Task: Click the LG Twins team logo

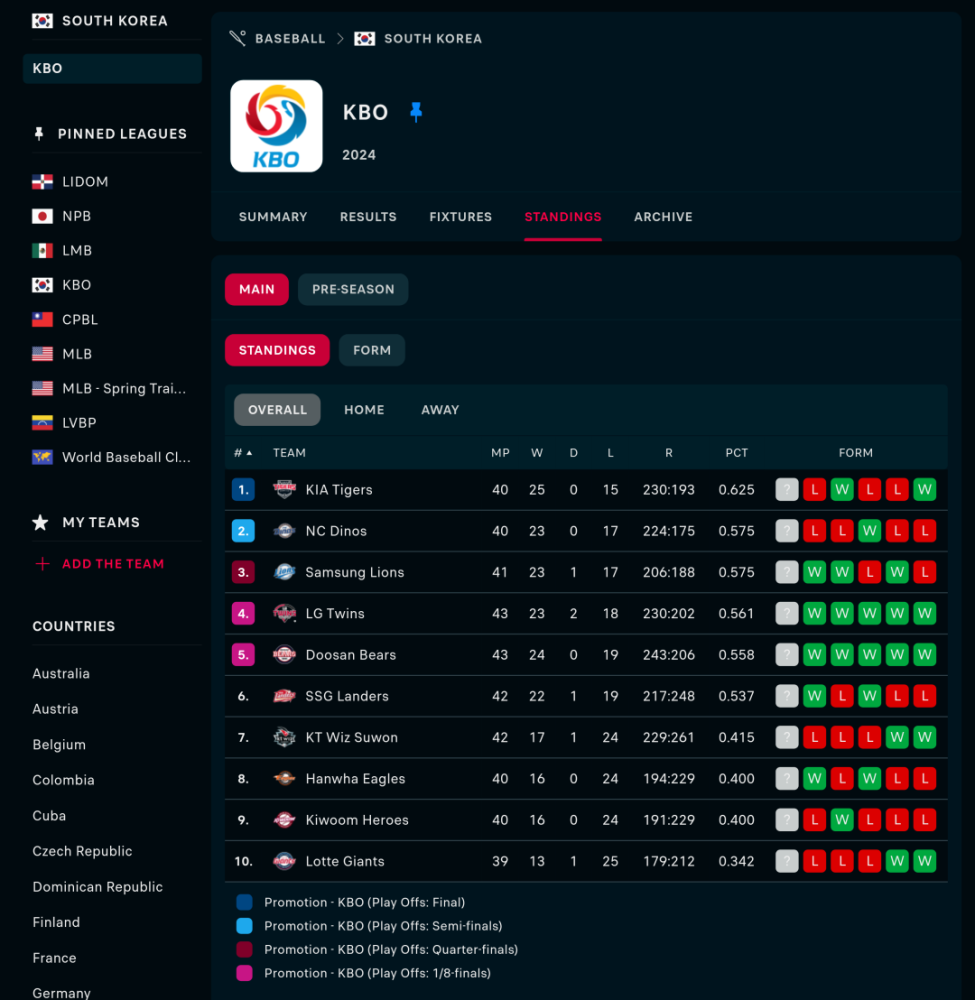Action: click(x=284, y=613)
